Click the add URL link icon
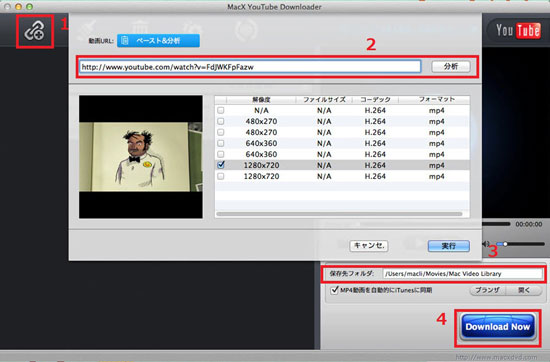The width and height of the screenshot is (550, 362). (34, 31)
